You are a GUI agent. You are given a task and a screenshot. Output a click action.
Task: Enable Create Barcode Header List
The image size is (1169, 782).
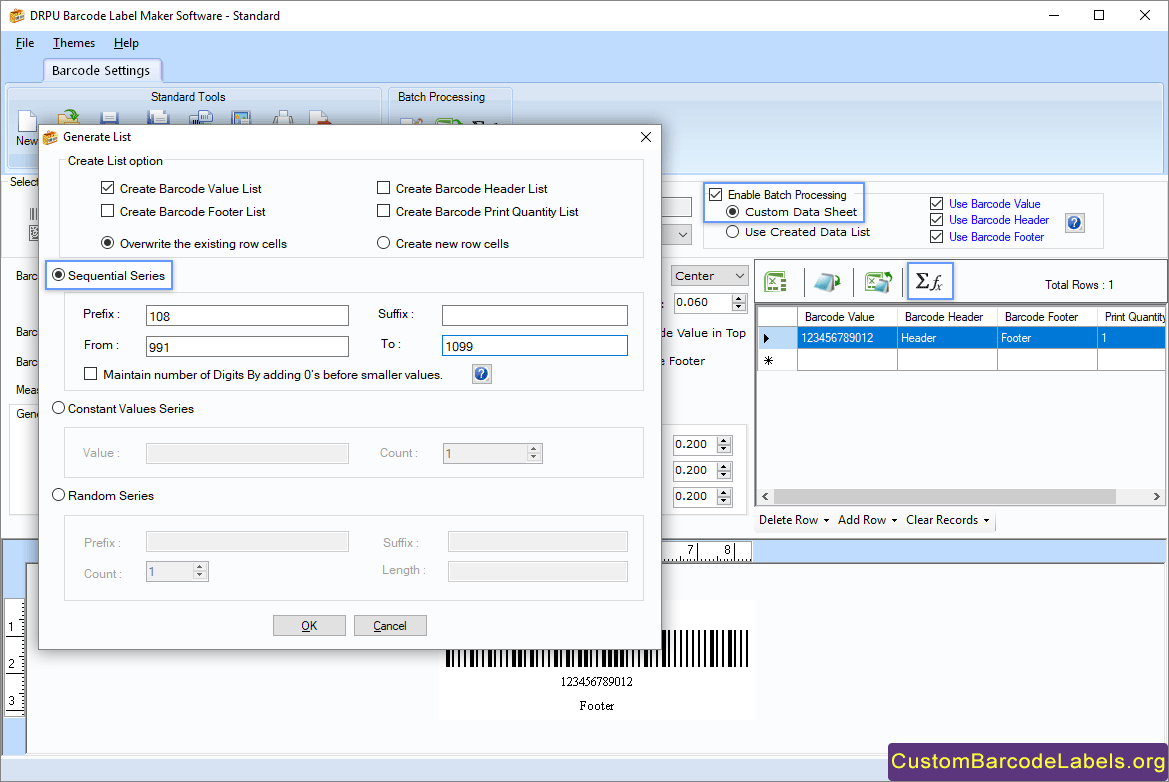(383, 189)
